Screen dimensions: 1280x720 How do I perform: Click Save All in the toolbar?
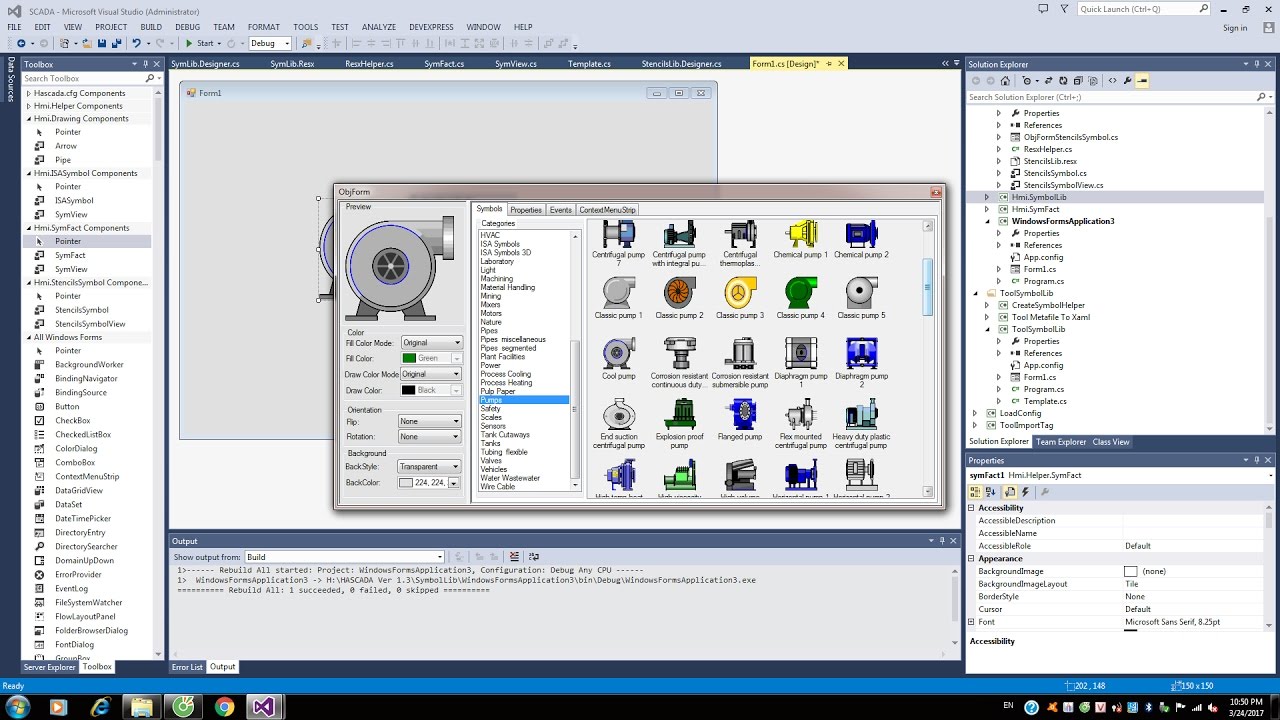pyautogui.click(x=115, y=43)
